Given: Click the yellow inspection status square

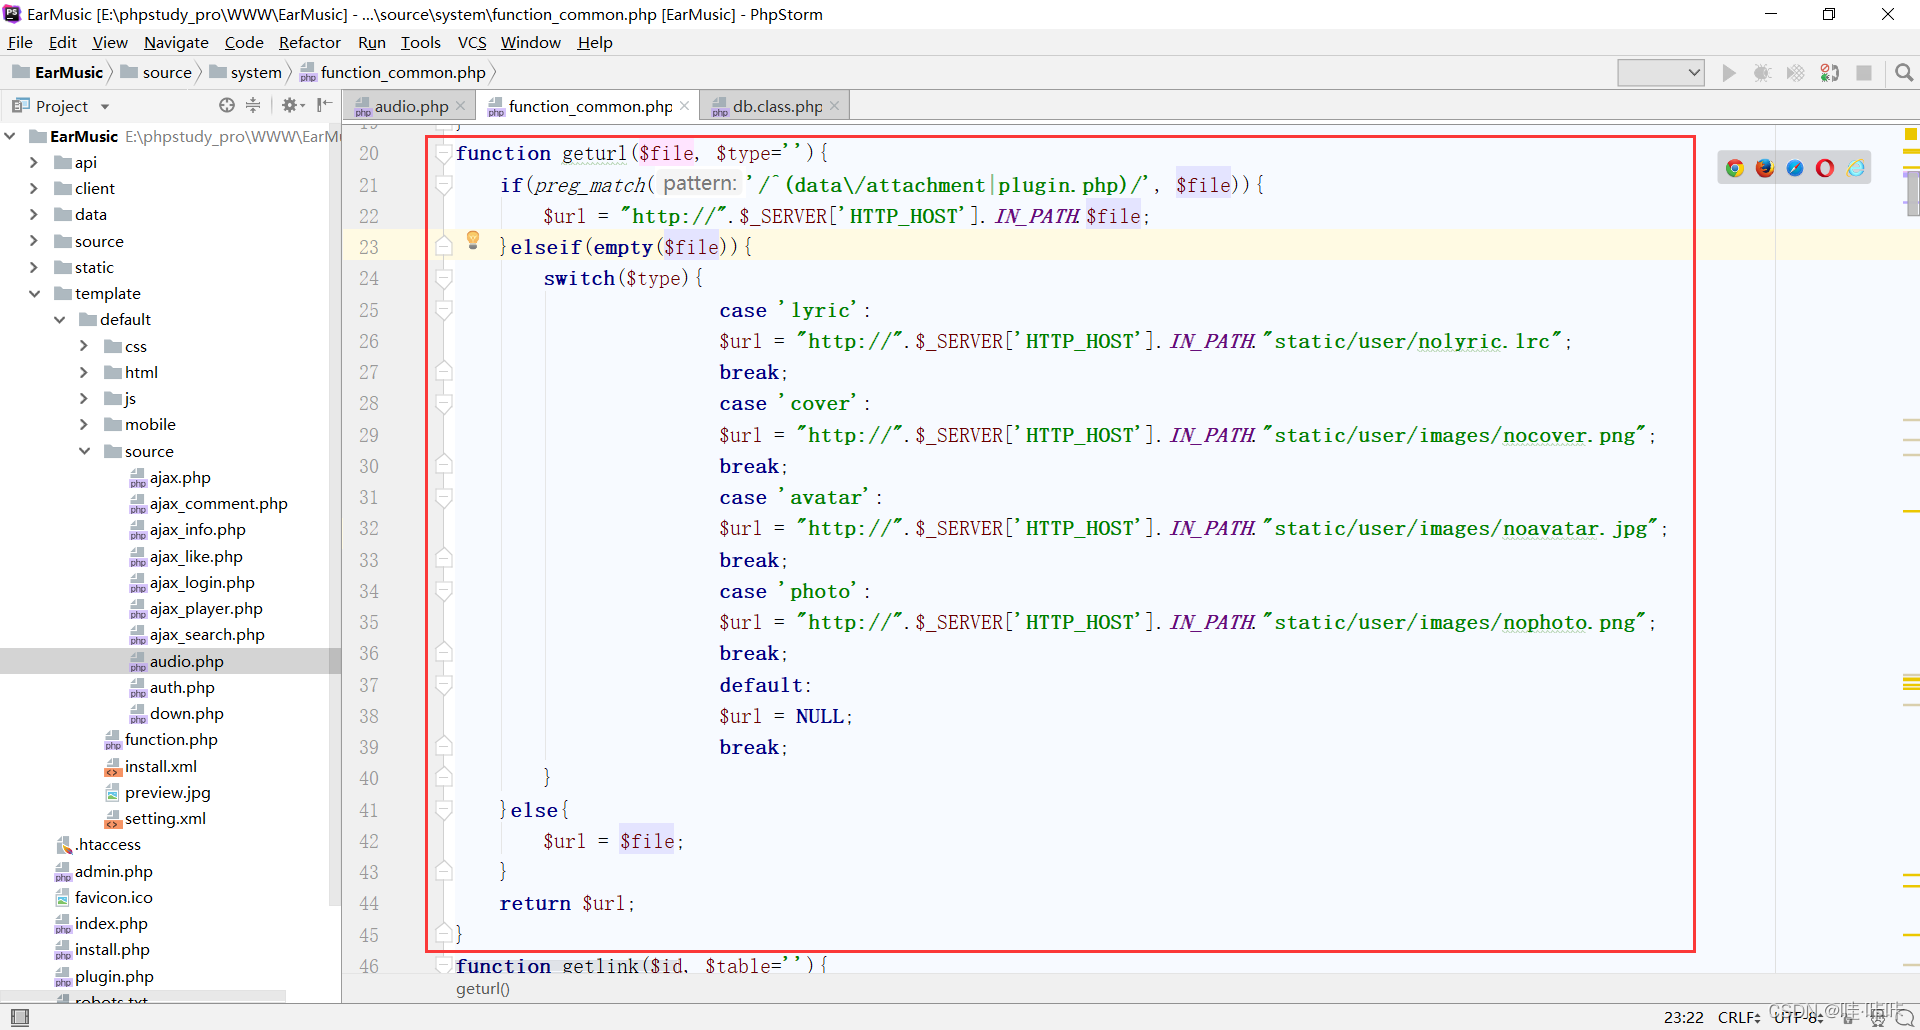Looking at the screenshot, I should click(x=1911, y=134).
